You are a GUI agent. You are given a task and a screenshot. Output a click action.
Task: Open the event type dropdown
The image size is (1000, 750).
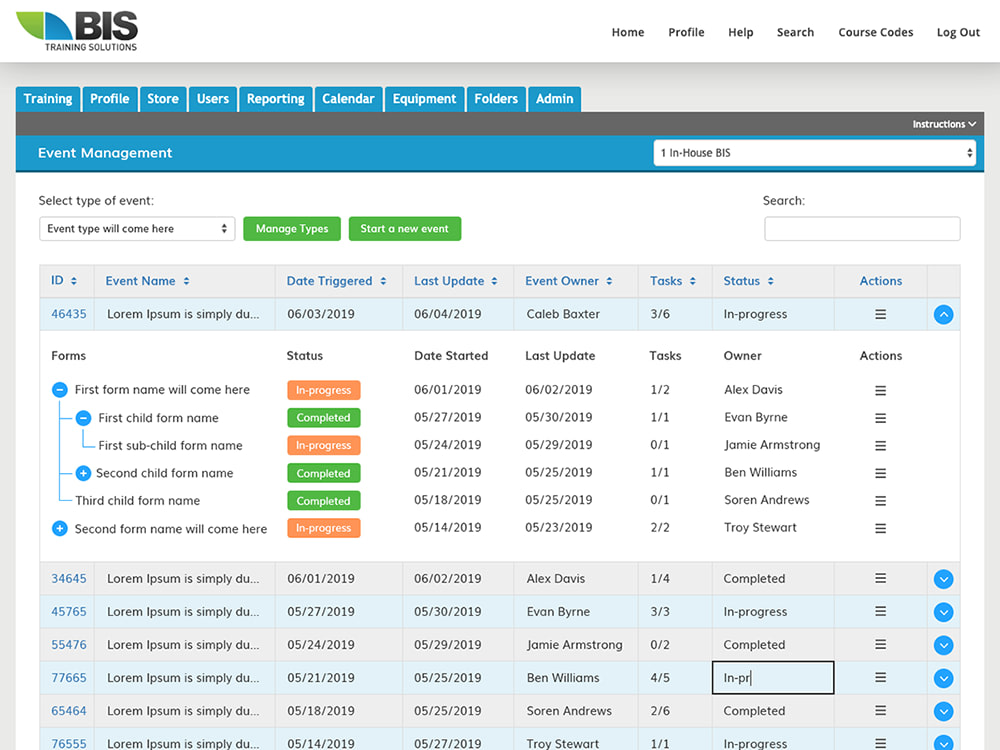point(137,229)
